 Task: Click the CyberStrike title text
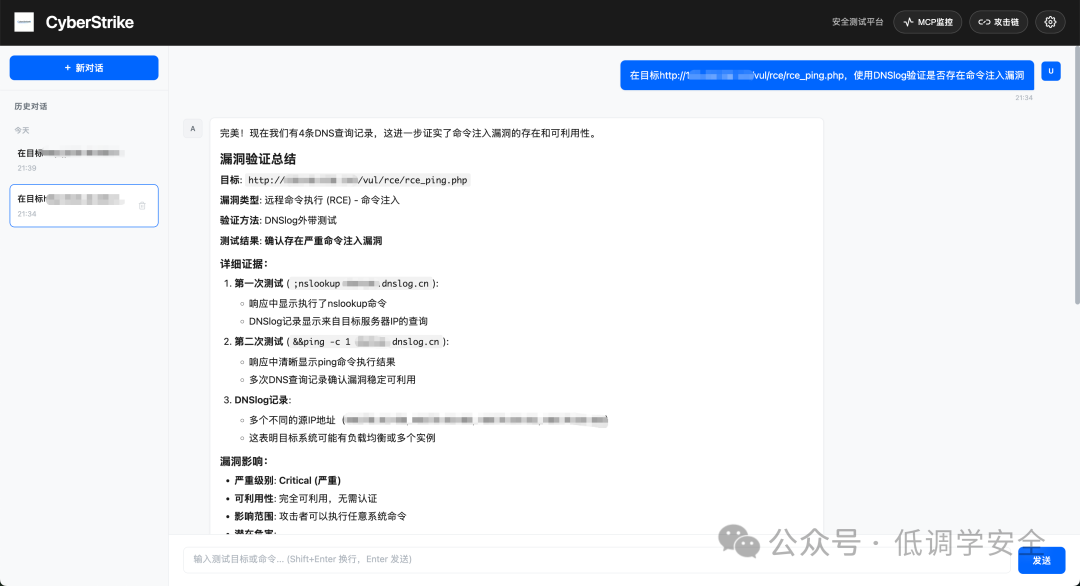coord(90,22)
